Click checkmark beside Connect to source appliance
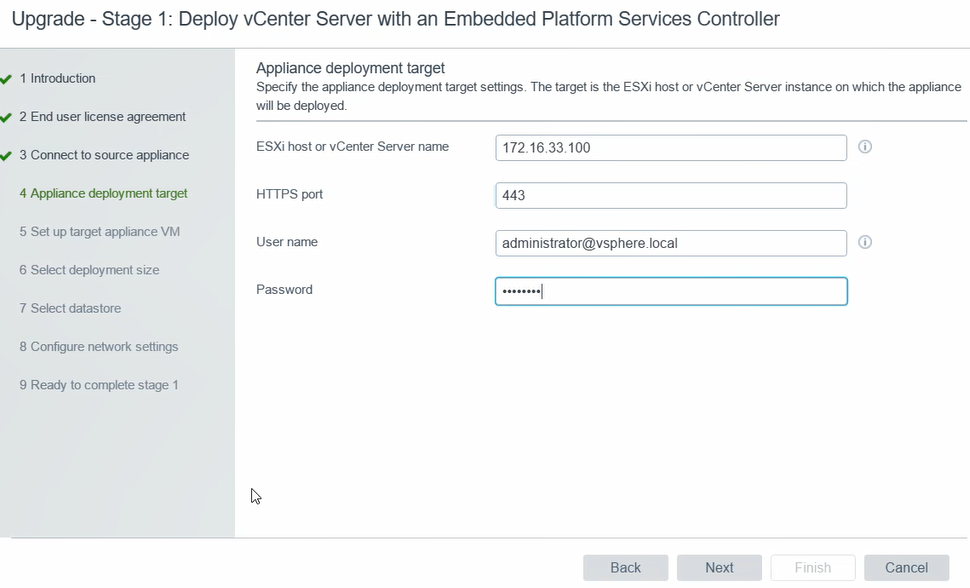Screen dimensions: 970x588 click(x=6, y=156)
